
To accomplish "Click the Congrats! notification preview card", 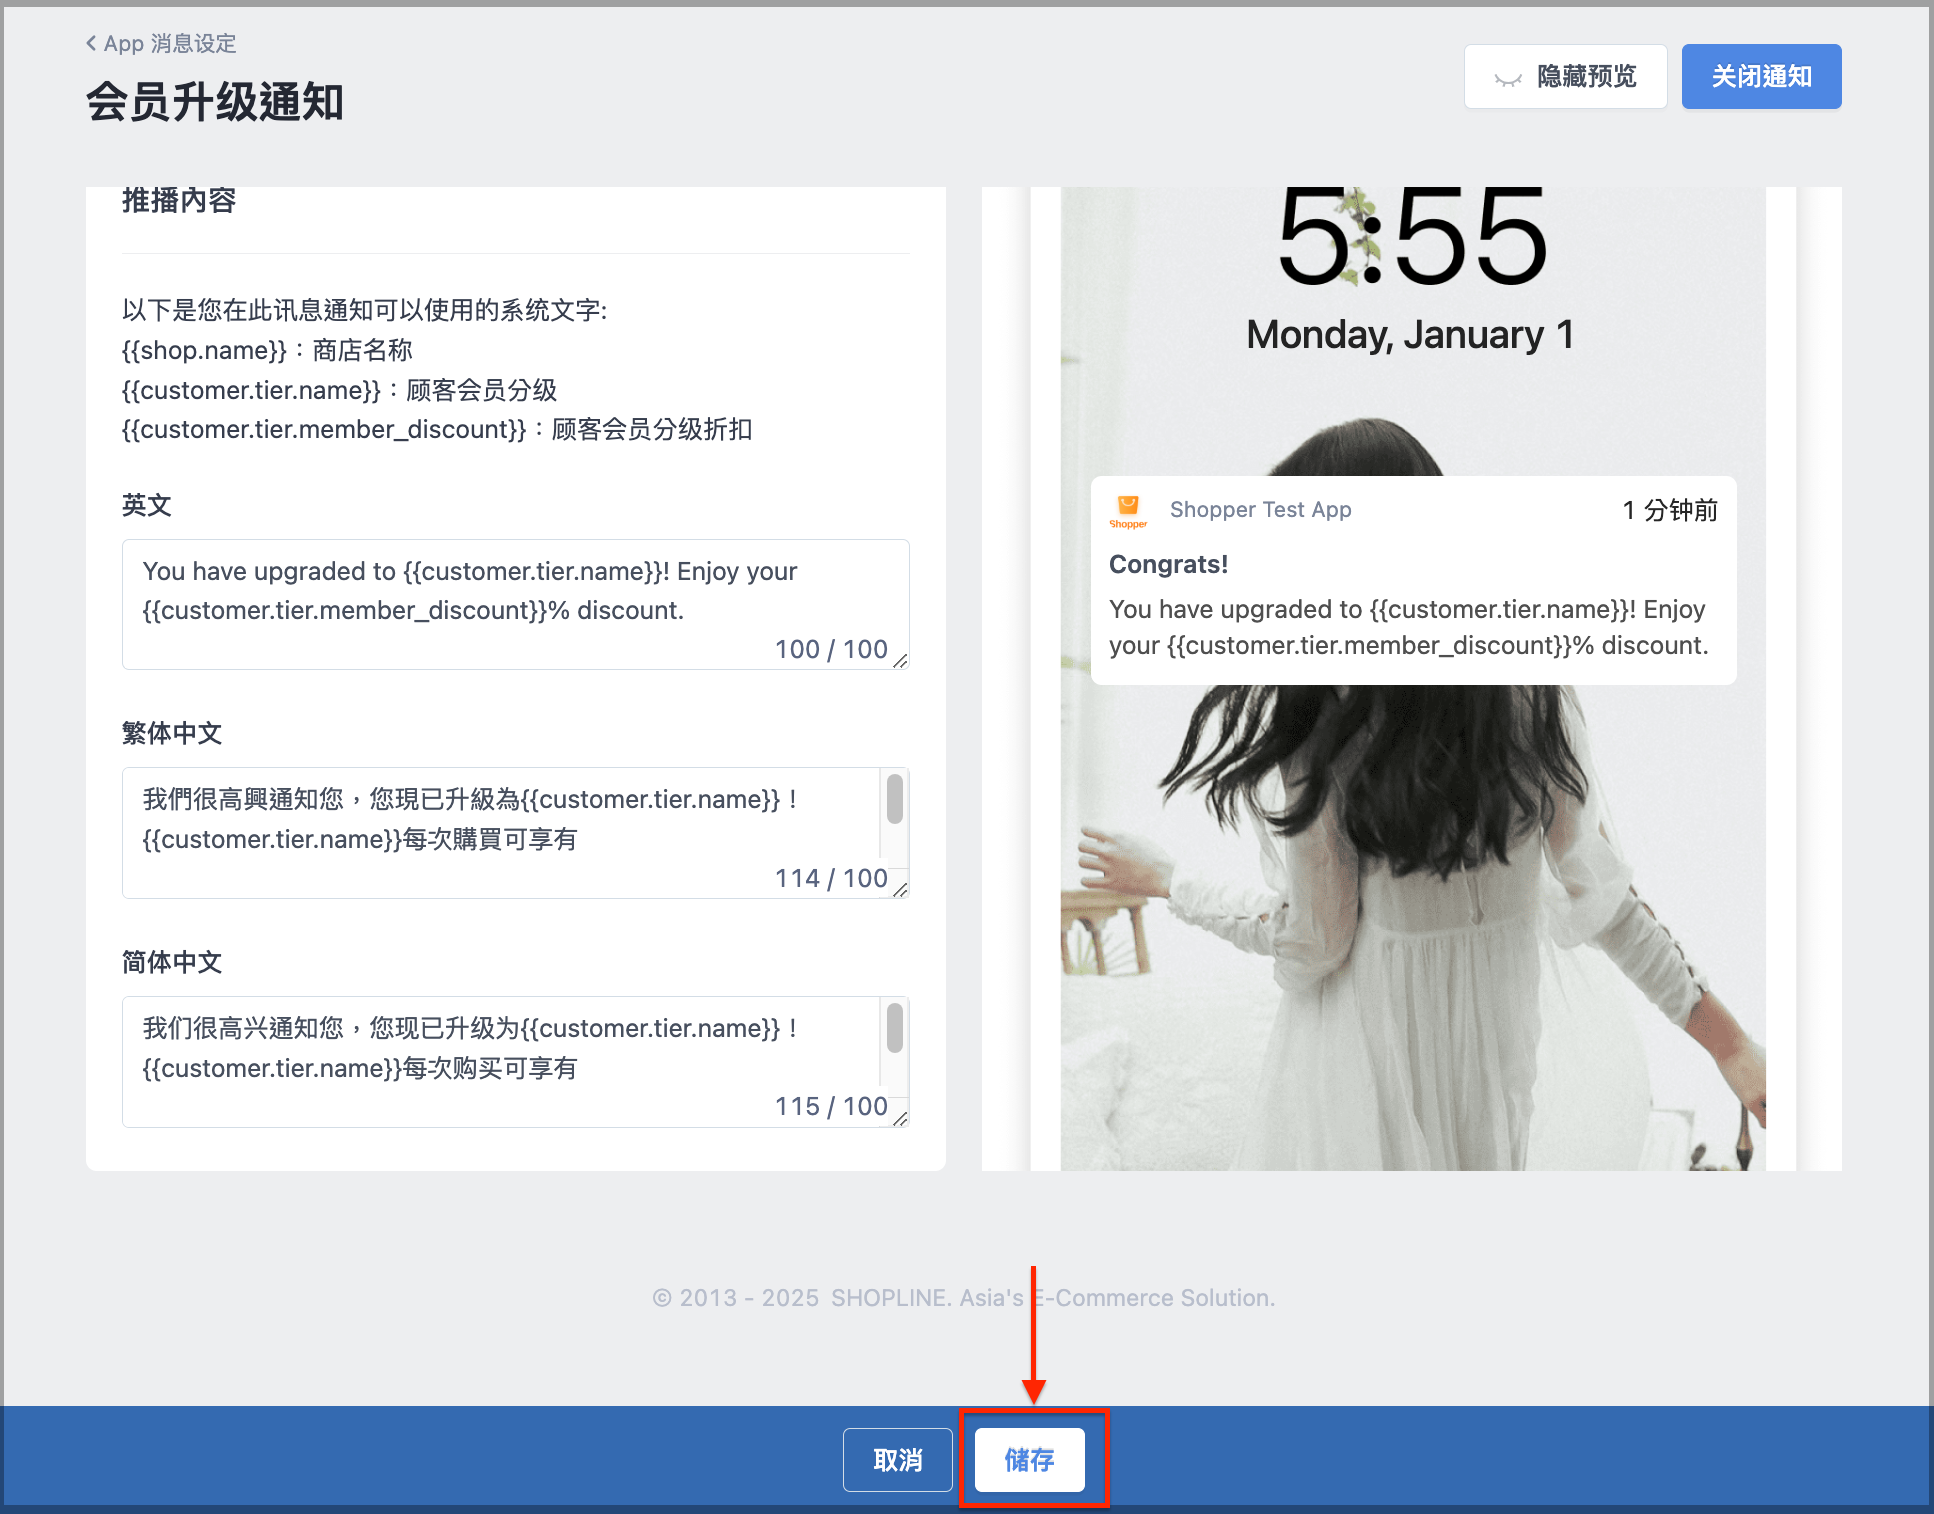I will tap(1413, 581).
